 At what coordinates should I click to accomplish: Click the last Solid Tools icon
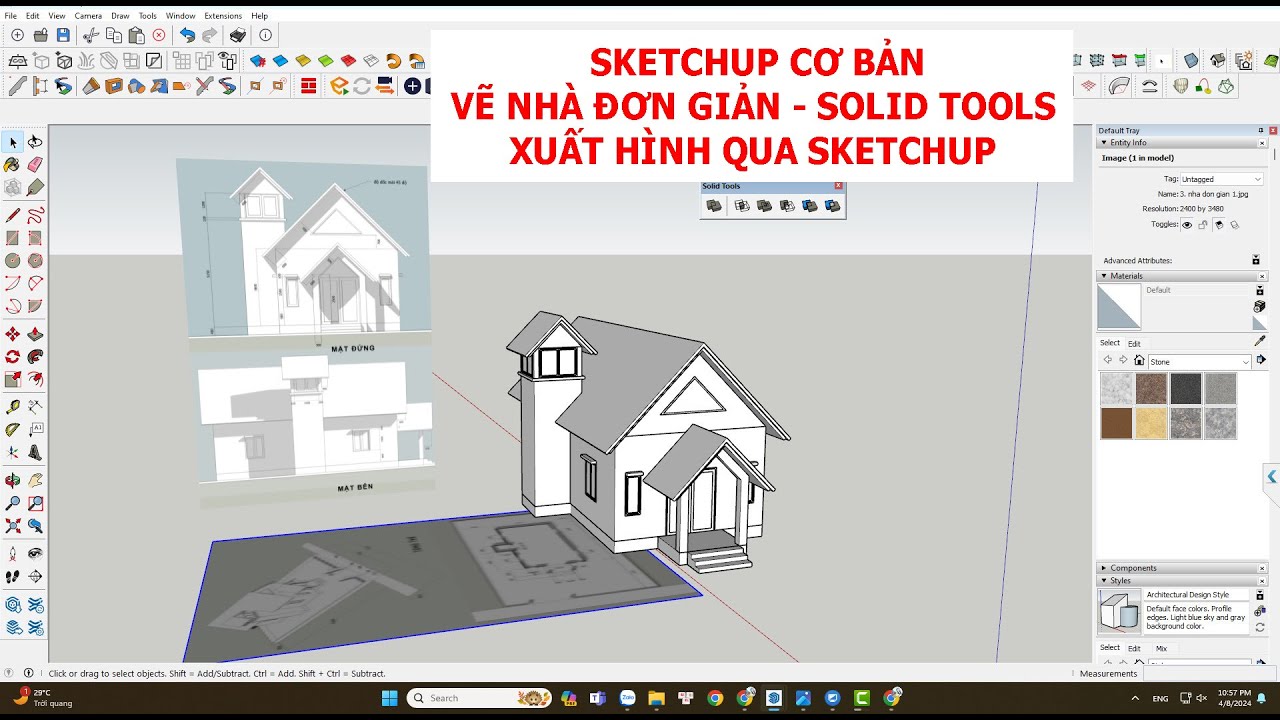(832, 206)
